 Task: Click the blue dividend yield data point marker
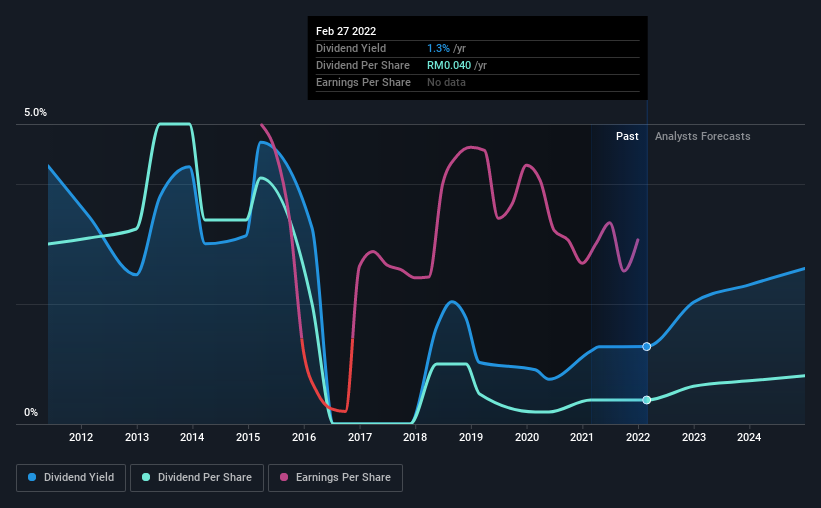(x=647, y=347)
